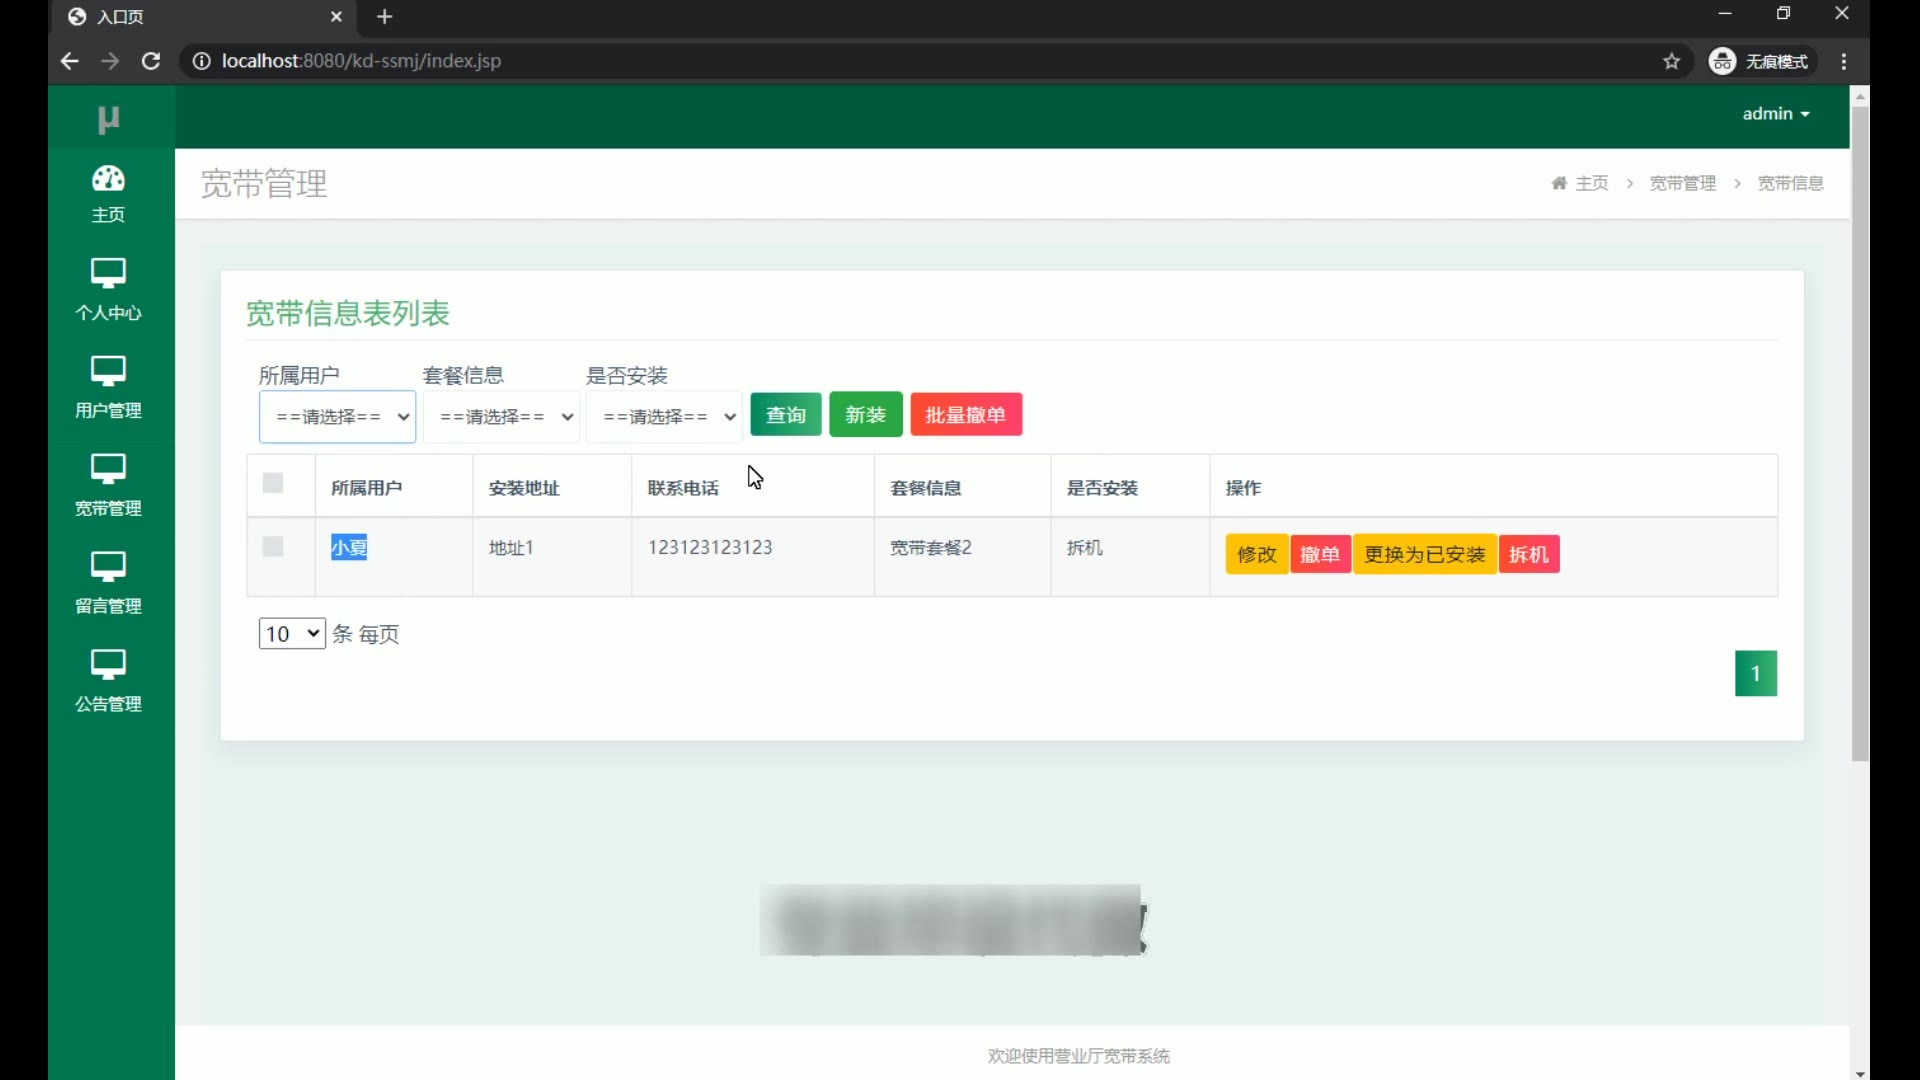Open 个人中心 monitor icon in sidebar
The image size is (1920, 1080).
click(108, 273)
